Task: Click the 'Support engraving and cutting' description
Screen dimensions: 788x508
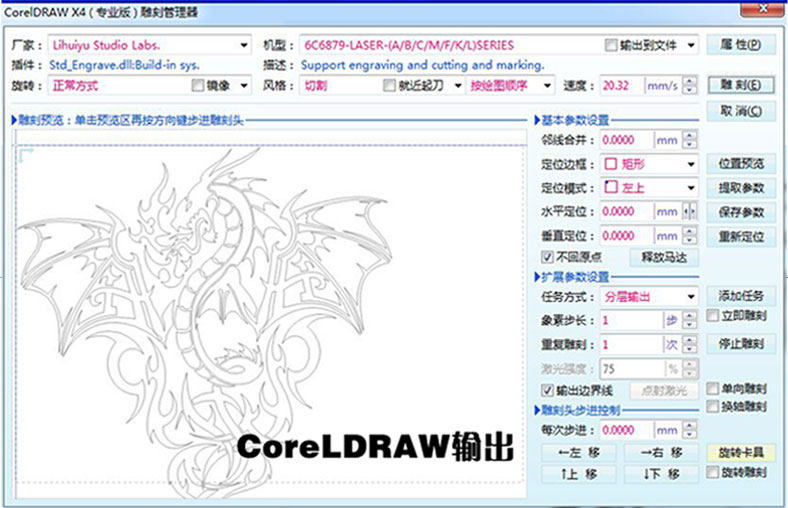Action: pos(422,65)
